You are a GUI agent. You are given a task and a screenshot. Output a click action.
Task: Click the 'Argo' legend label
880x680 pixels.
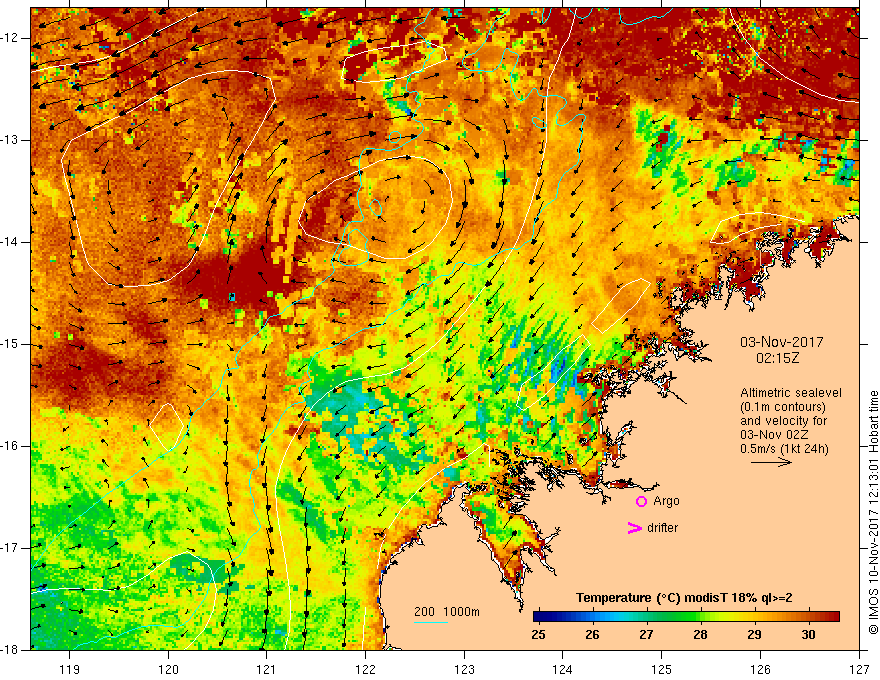click(x=666, y=502)
